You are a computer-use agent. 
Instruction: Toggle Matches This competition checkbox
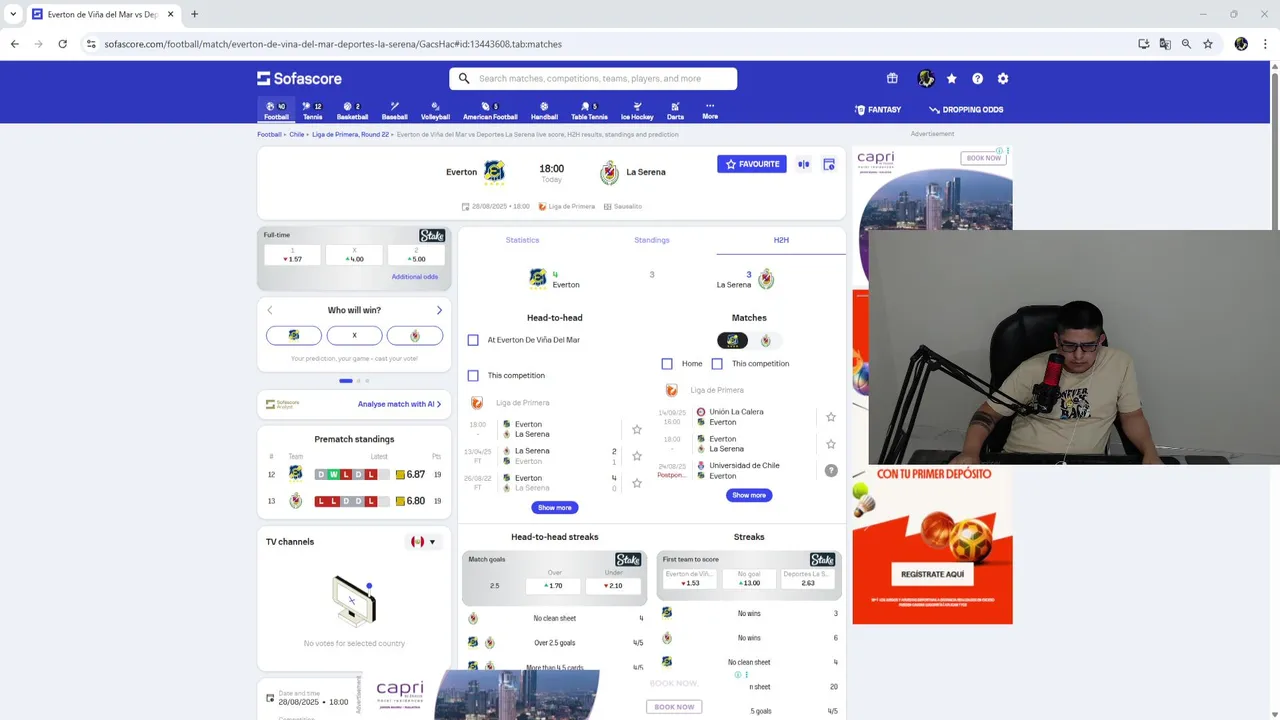pyautogui.click(x=717, y=363)
